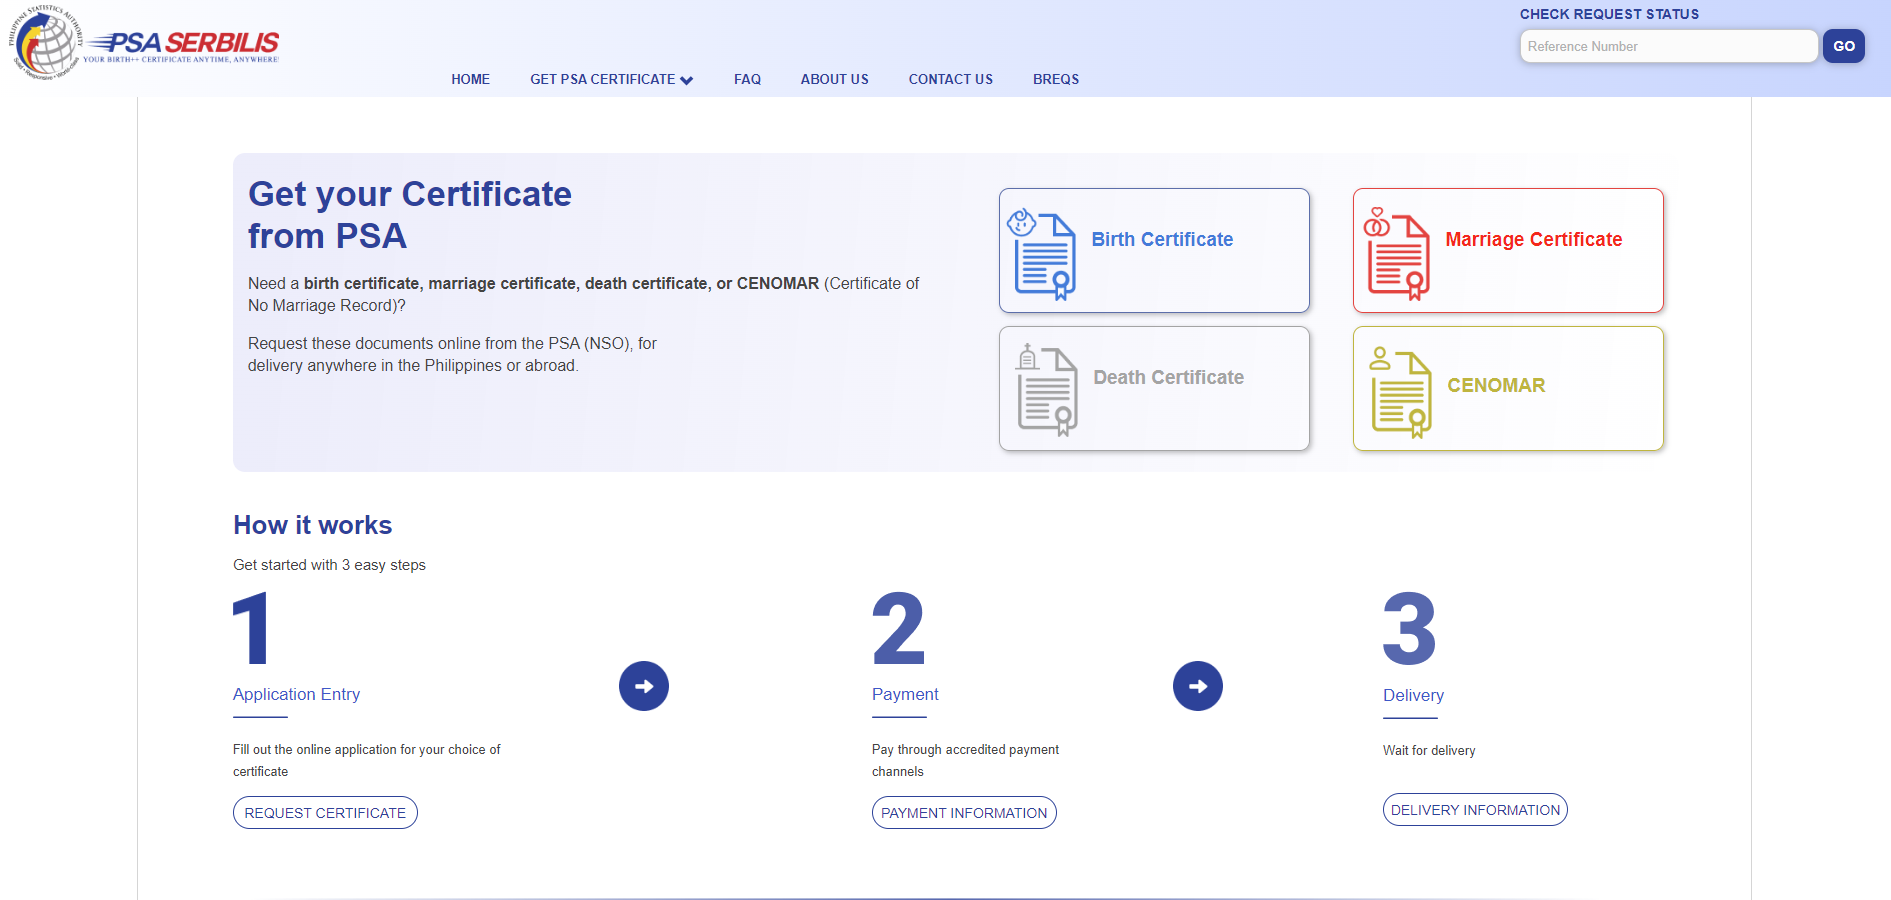Select the Marriage Certificate card label

tap(1533, 239)
